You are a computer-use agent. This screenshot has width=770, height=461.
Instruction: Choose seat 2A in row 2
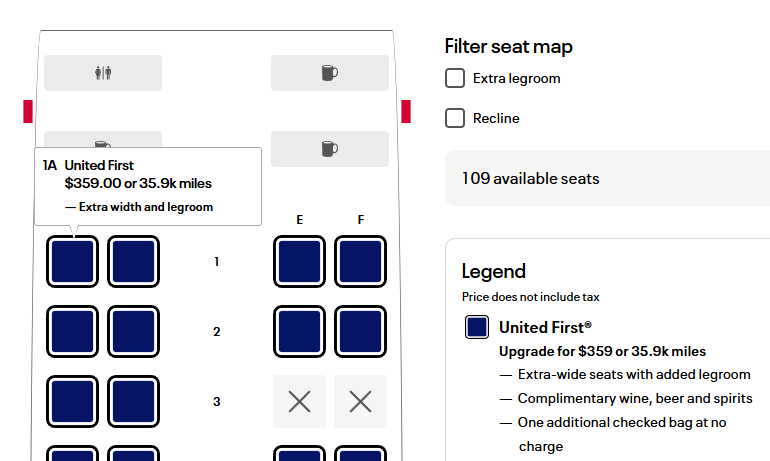[73, 332]
